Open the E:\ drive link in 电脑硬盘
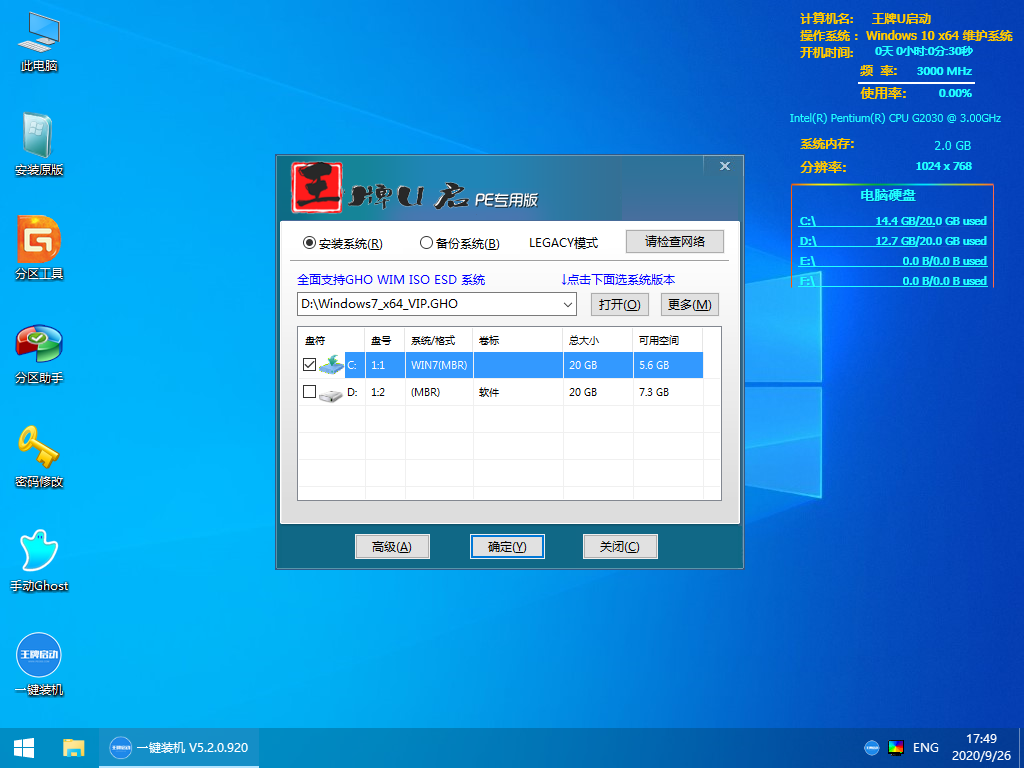The image size is (1024, 768). click(x=893, y=261)
